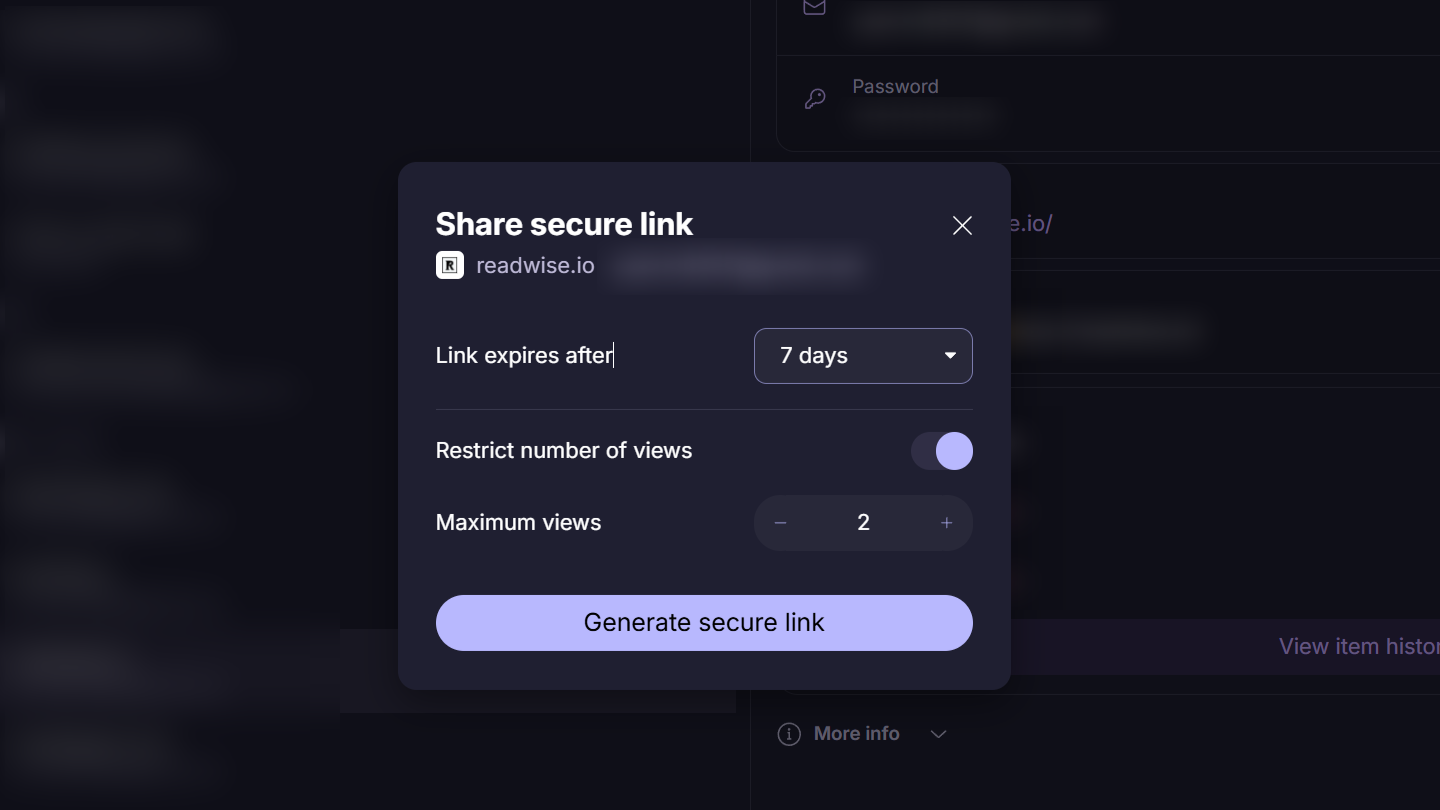Click readwise.io site name in dialog

click(535, 266)
